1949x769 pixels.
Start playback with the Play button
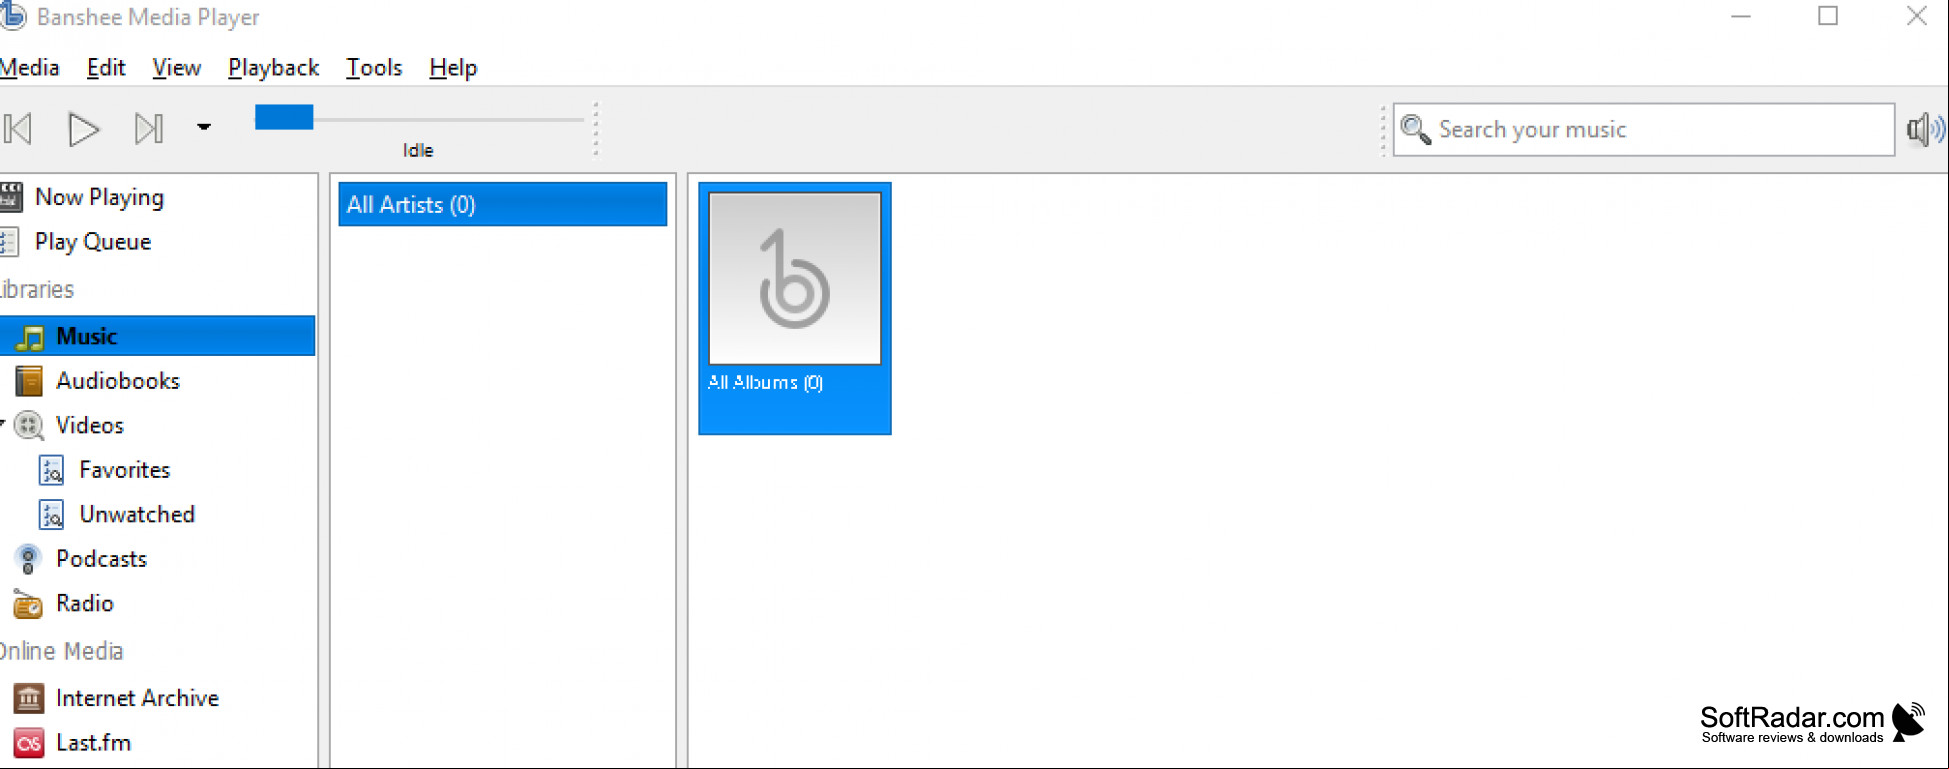83,129
